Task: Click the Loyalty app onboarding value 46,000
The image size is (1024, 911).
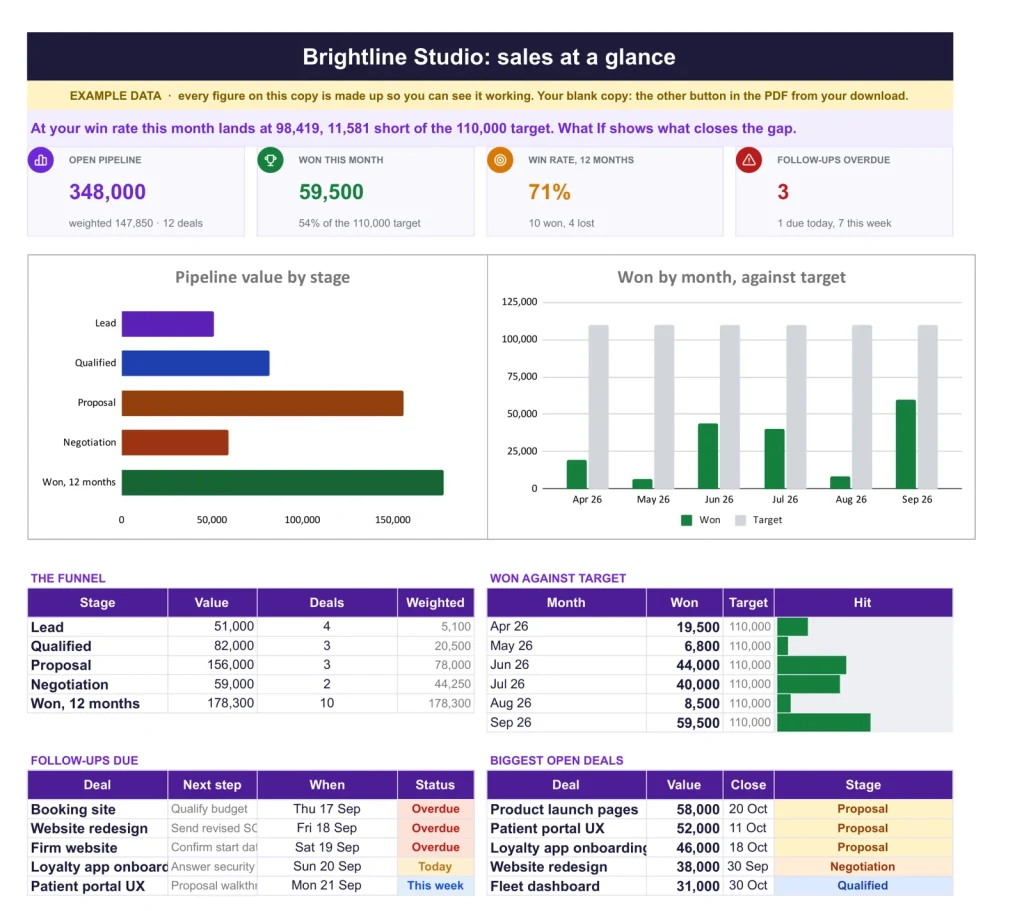Action: [x=698, y=848]
